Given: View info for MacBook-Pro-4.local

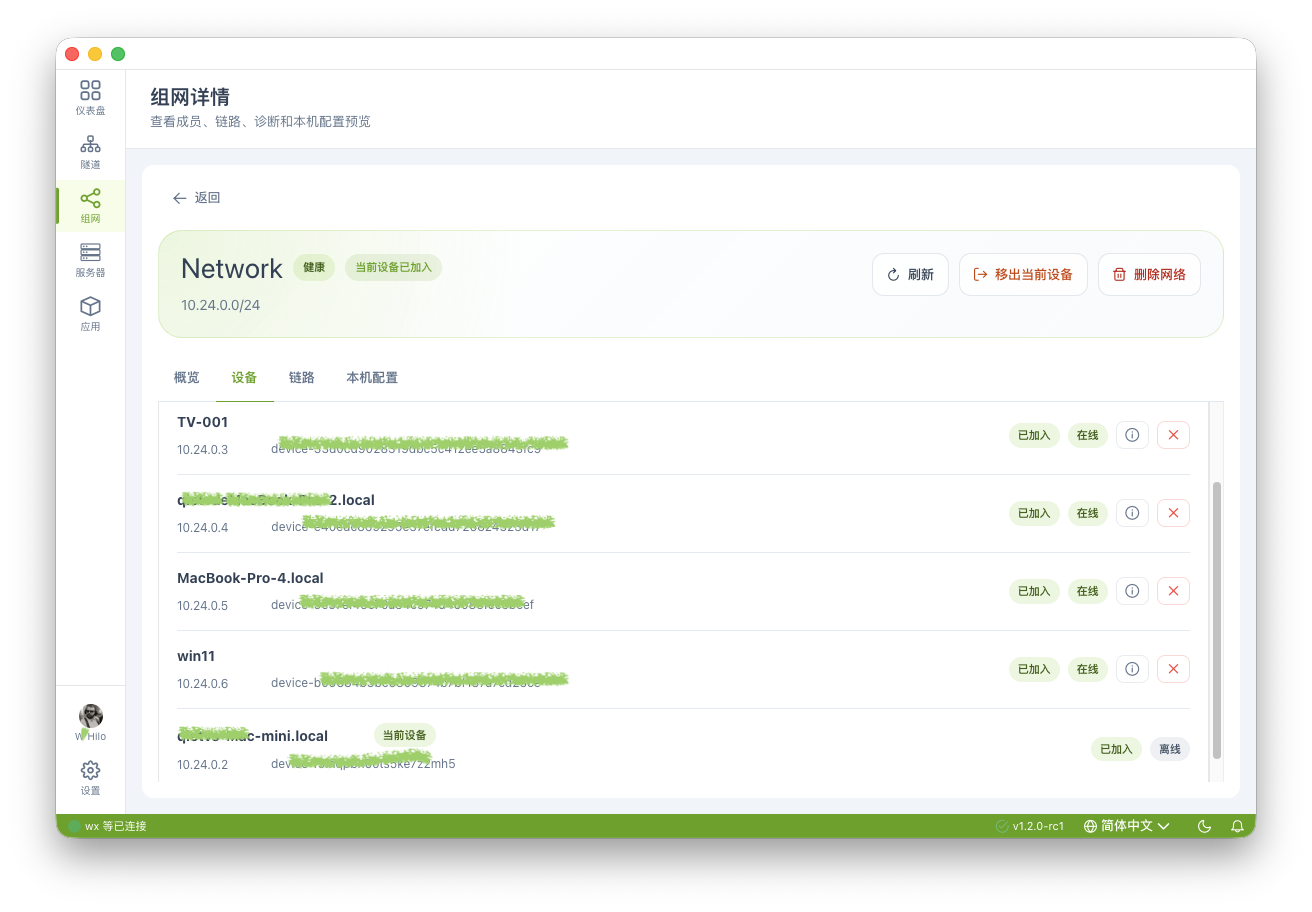Looking at the screenshot, I should pyautogui.click(x=1132, y=591).
